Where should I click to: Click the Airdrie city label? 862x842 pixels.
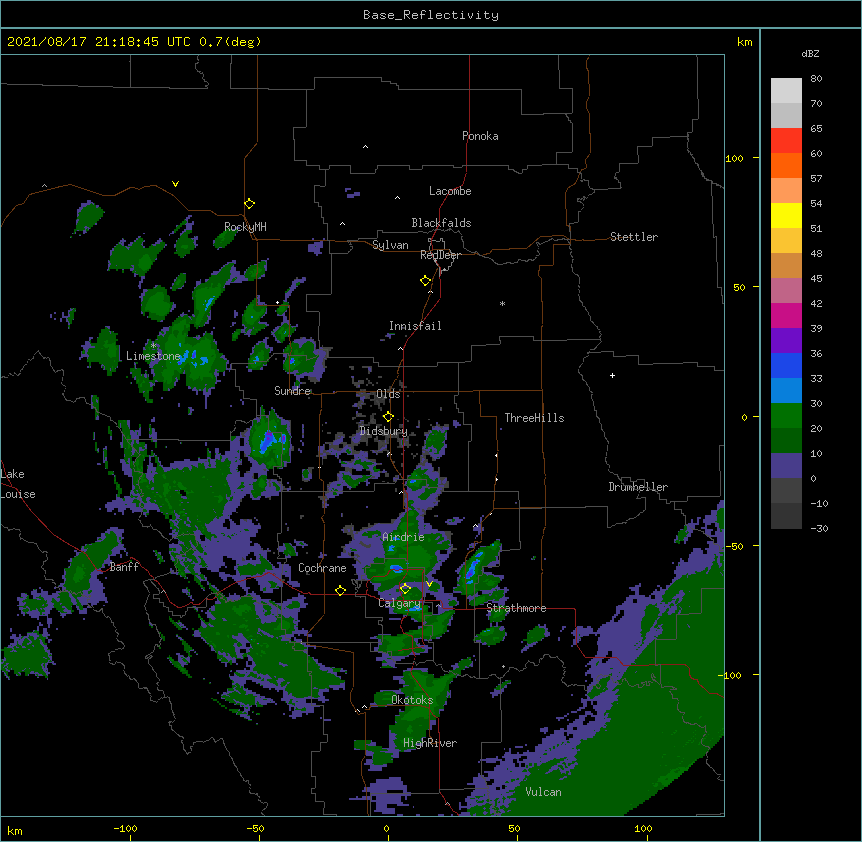(x=403, y=537)
